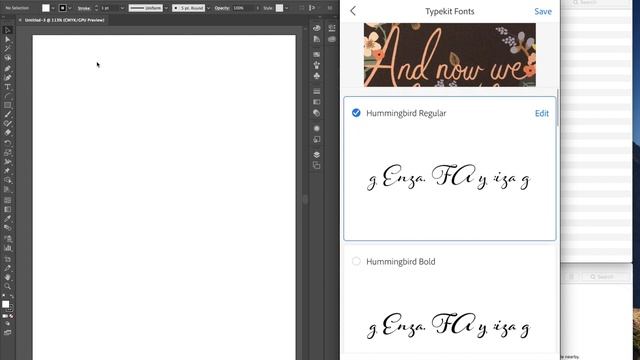Screen dimensions: 640x360
Task: Select the Column Graph tool
Action: (x=7, y=248)
